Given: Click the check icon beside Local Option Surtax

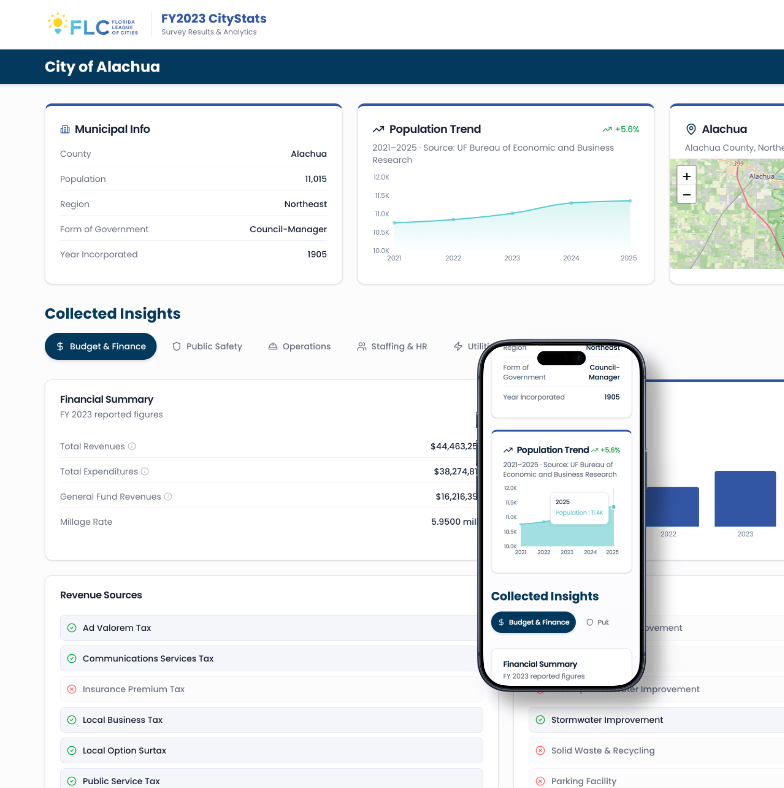Looking at the screenshot, I should (72, 750).
